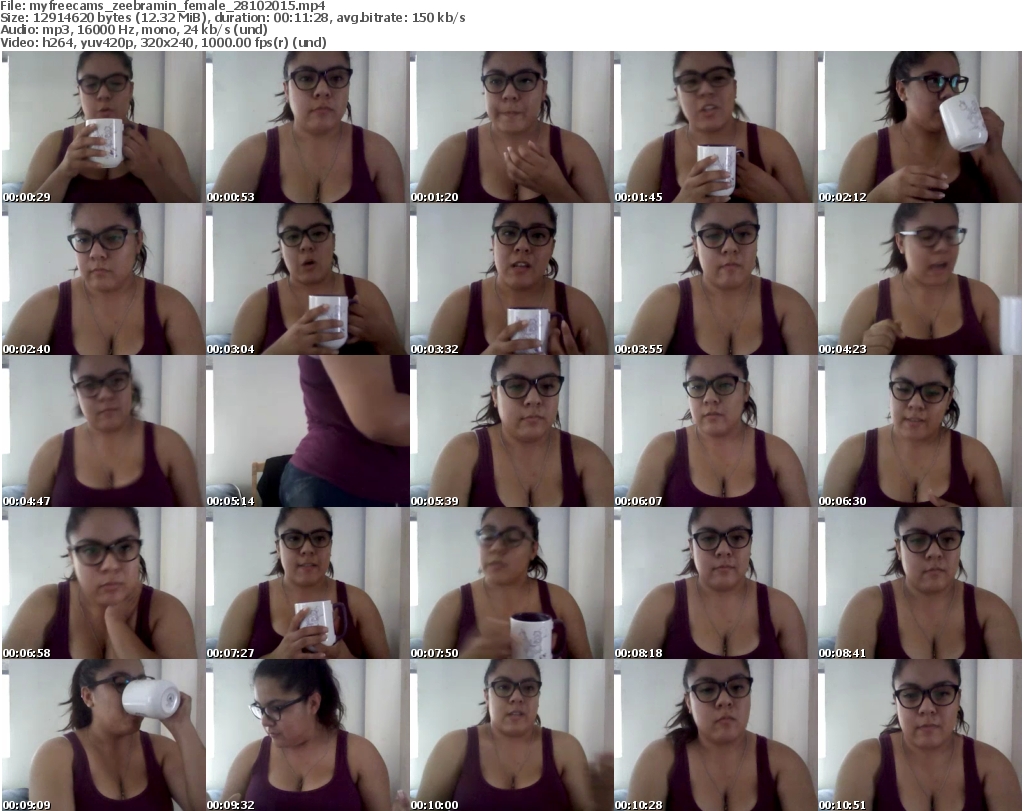Screen dimensions: 1024x811
Task: Open the 00:05:14 preview frame
Action: pos(308,432)
